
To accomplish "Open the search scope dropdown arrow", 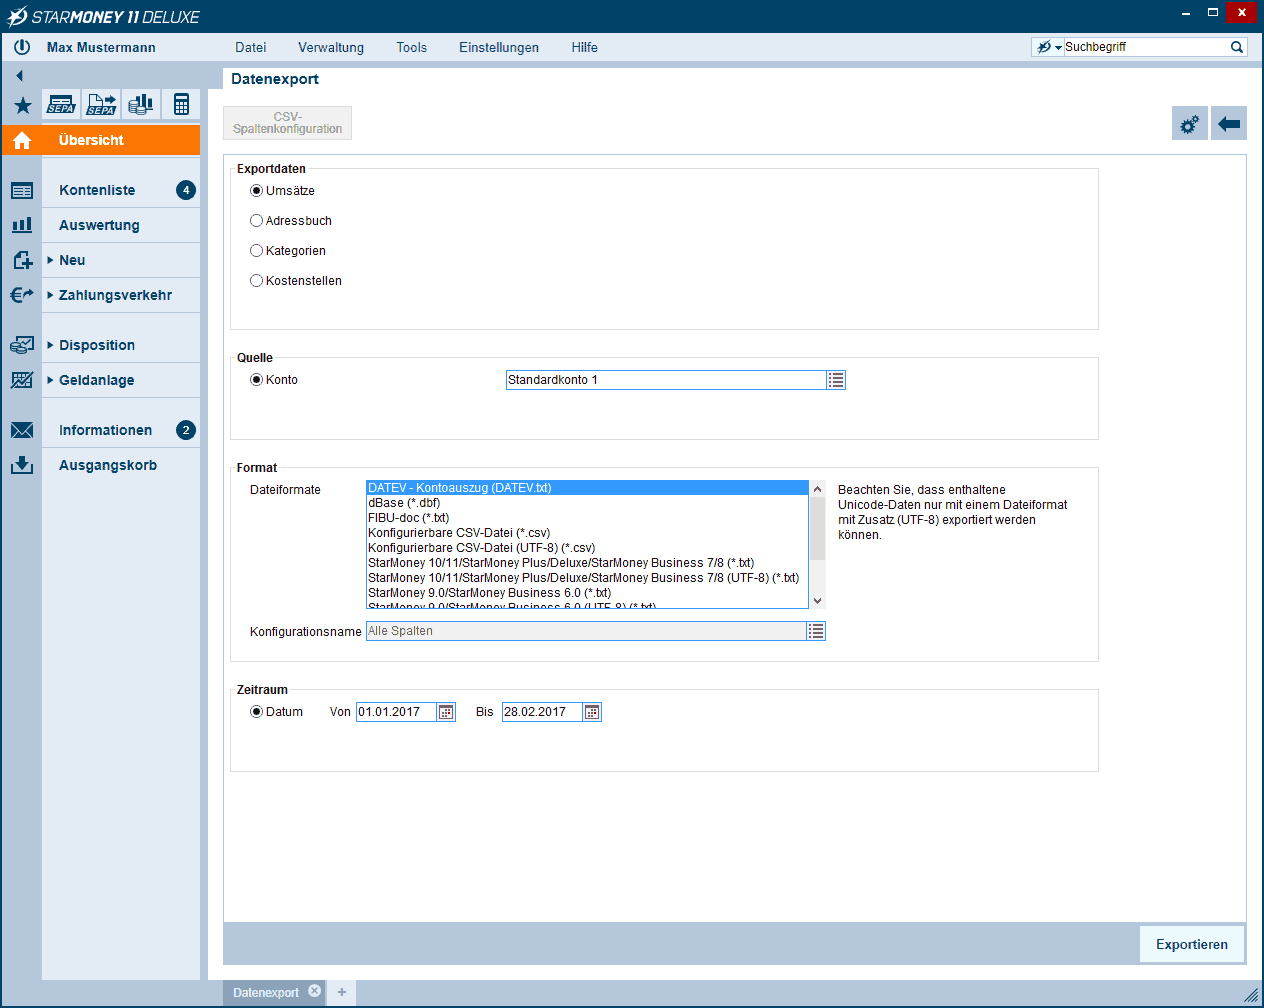I will click(x=1058, y=48).
